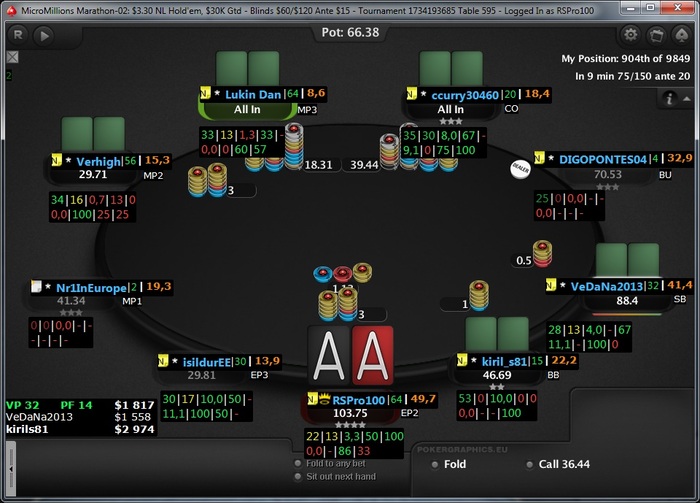Open note icon beside Verhigh

tap(56, 160)
